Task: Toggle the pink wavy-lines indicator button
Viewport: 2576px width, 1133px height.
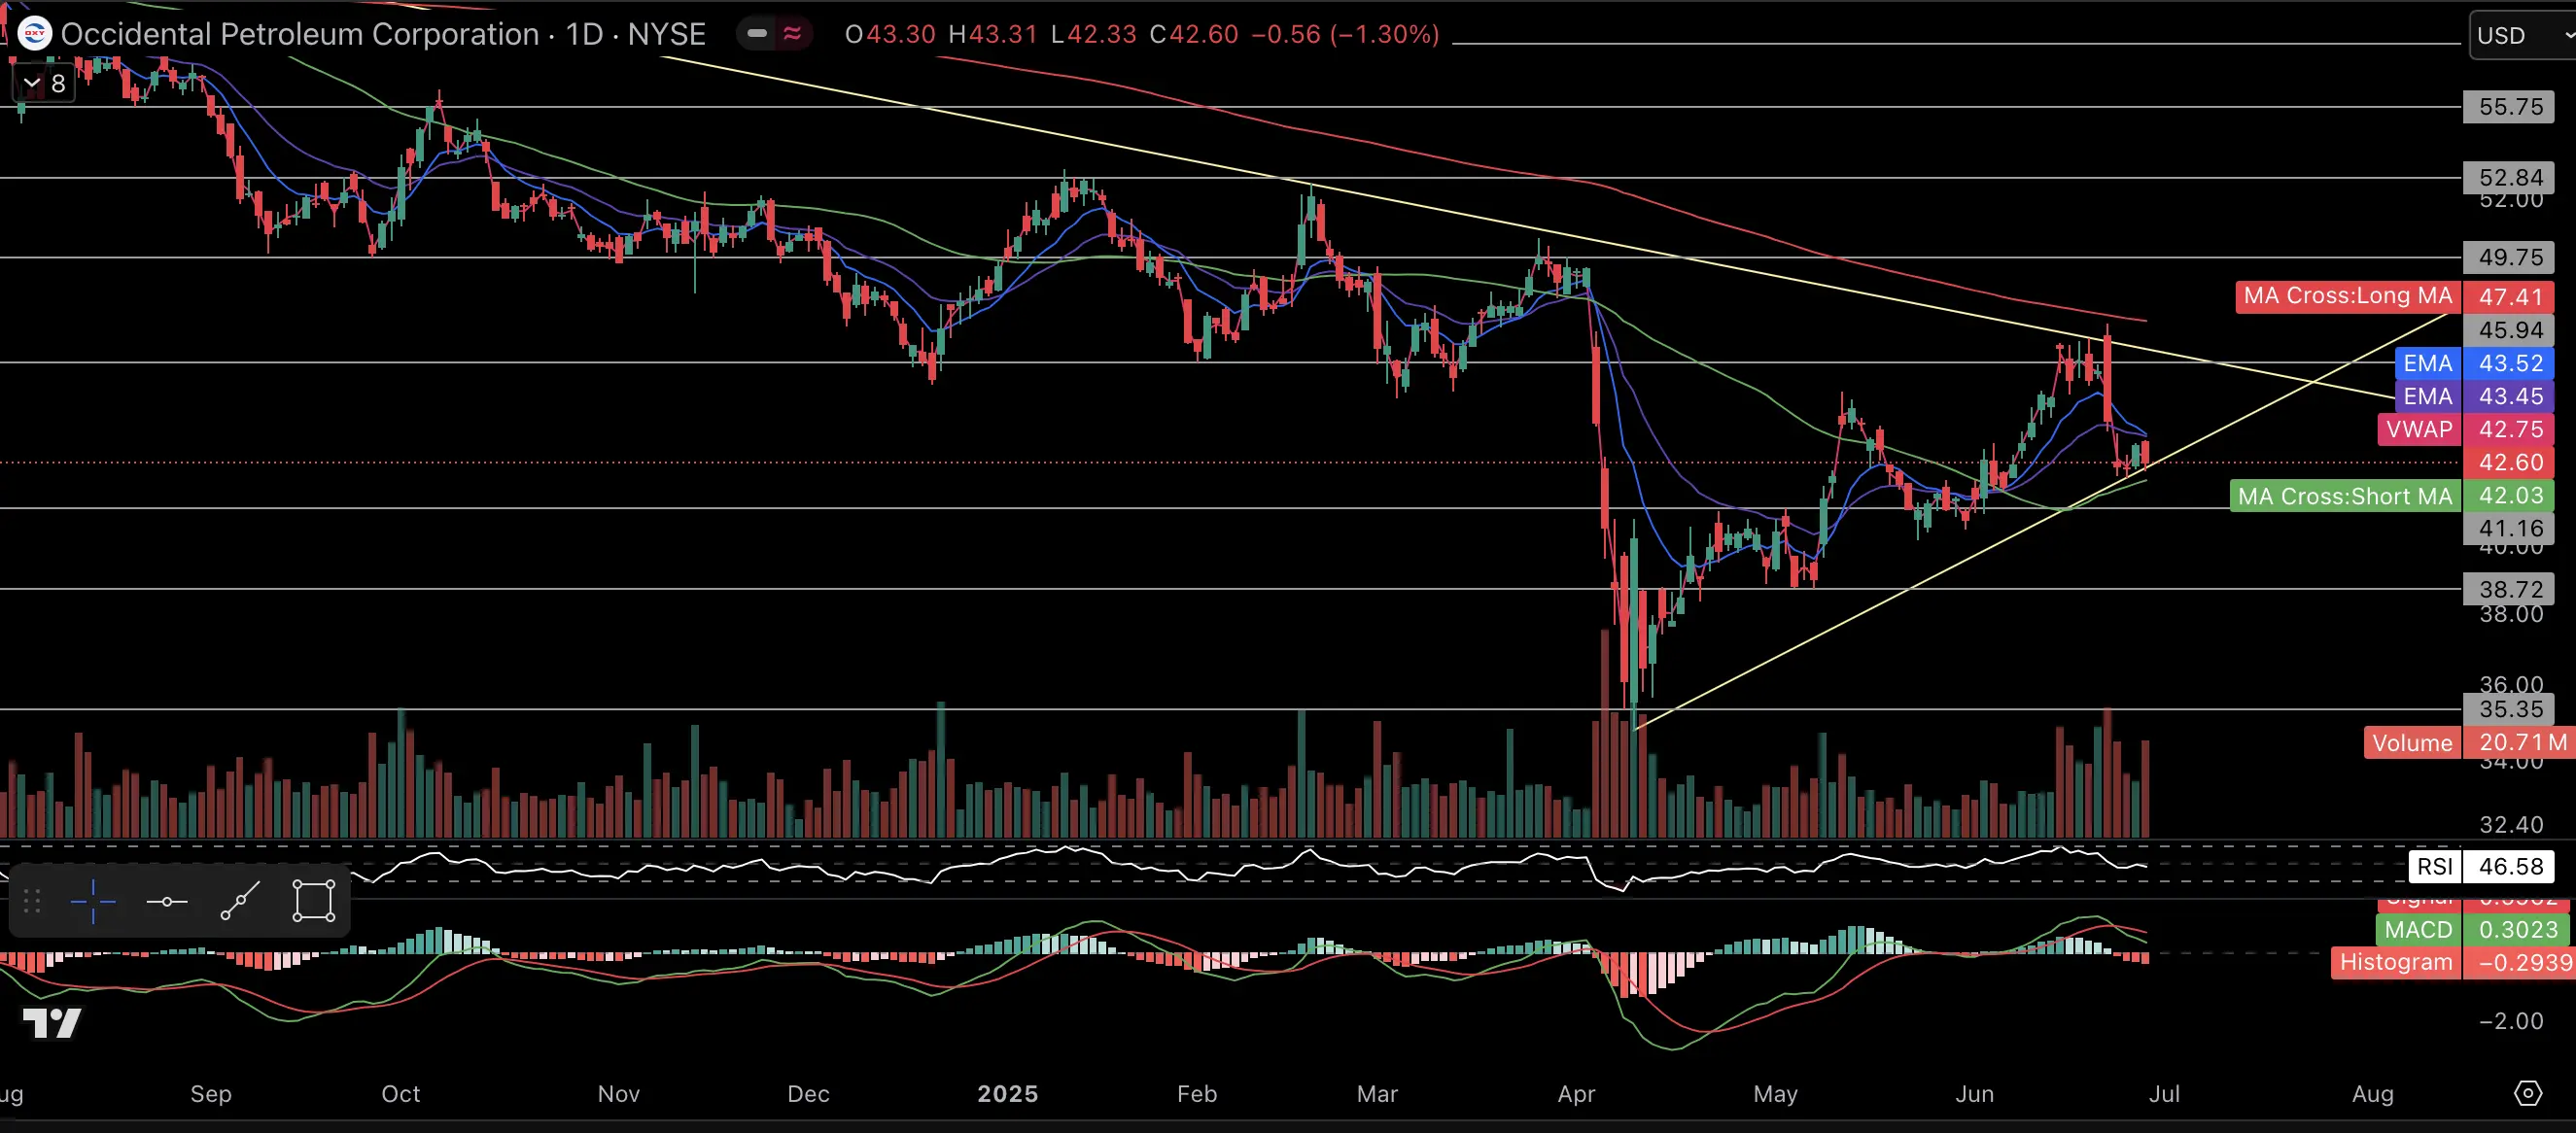Action: 792,34
